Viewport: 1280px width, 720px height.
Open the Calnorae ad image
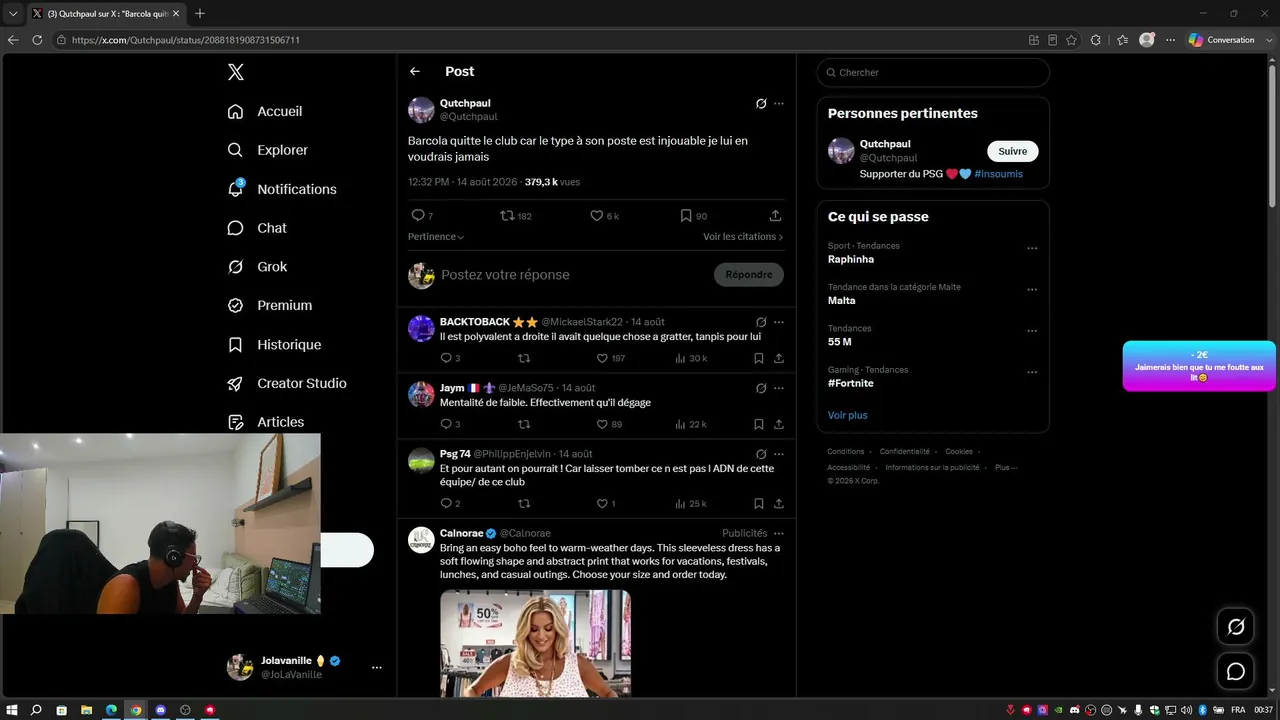(535, 643)
